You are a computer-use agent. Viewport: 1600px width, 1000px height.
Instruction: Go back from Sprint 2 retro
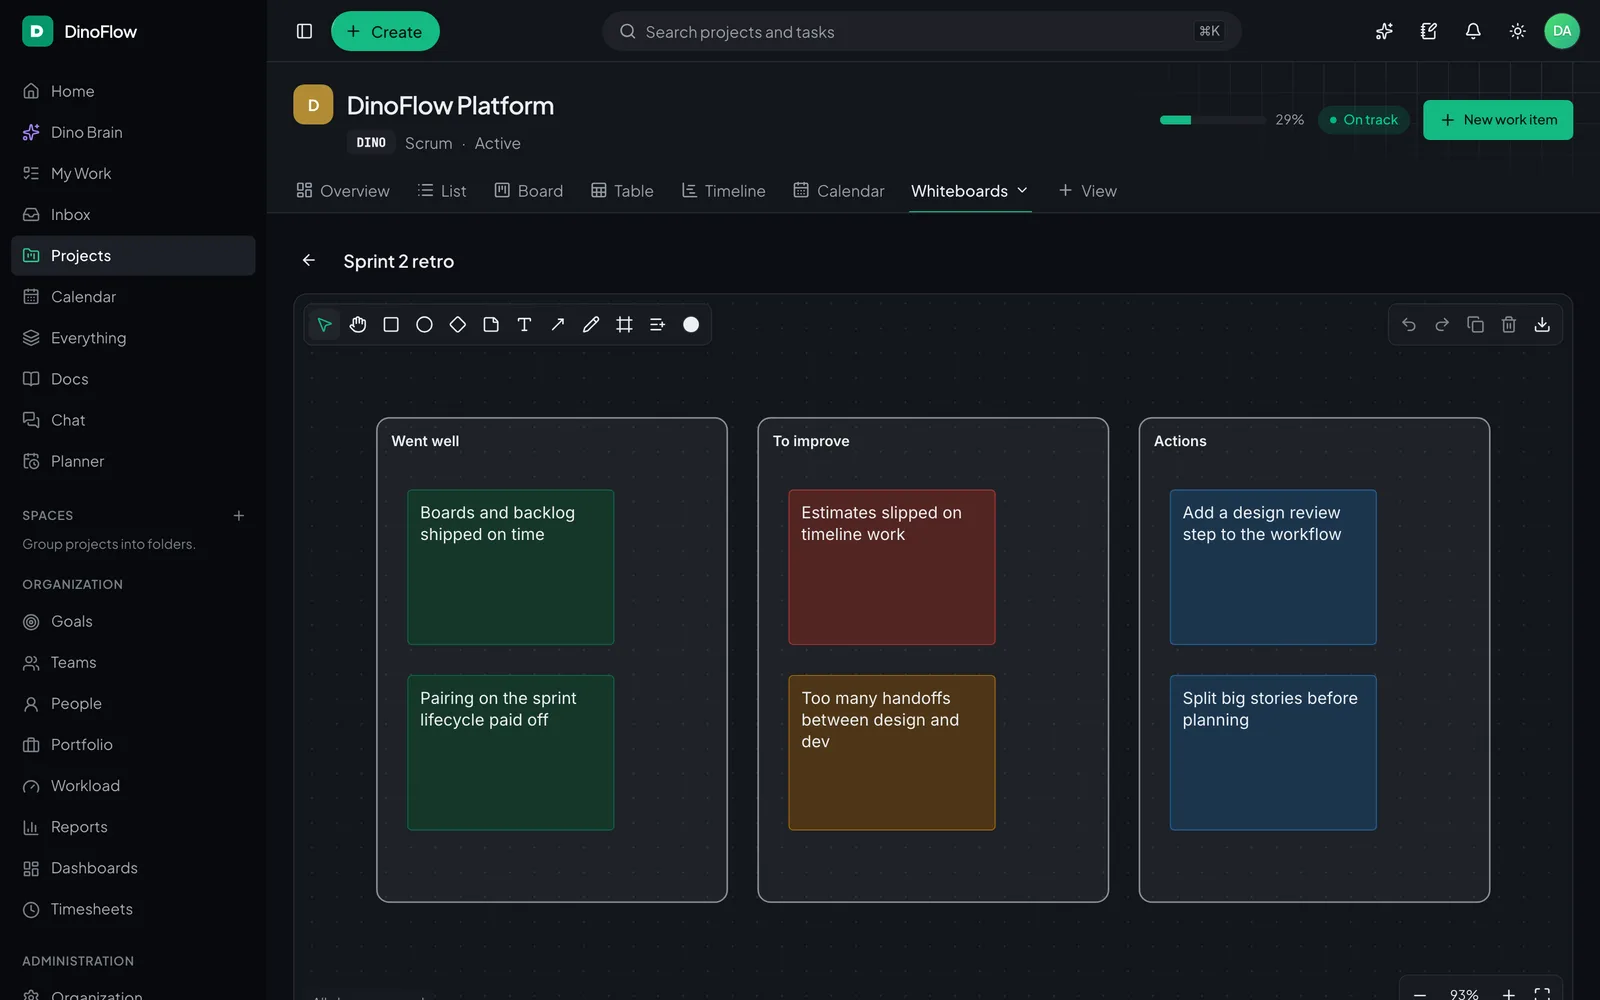click(309, 261)
